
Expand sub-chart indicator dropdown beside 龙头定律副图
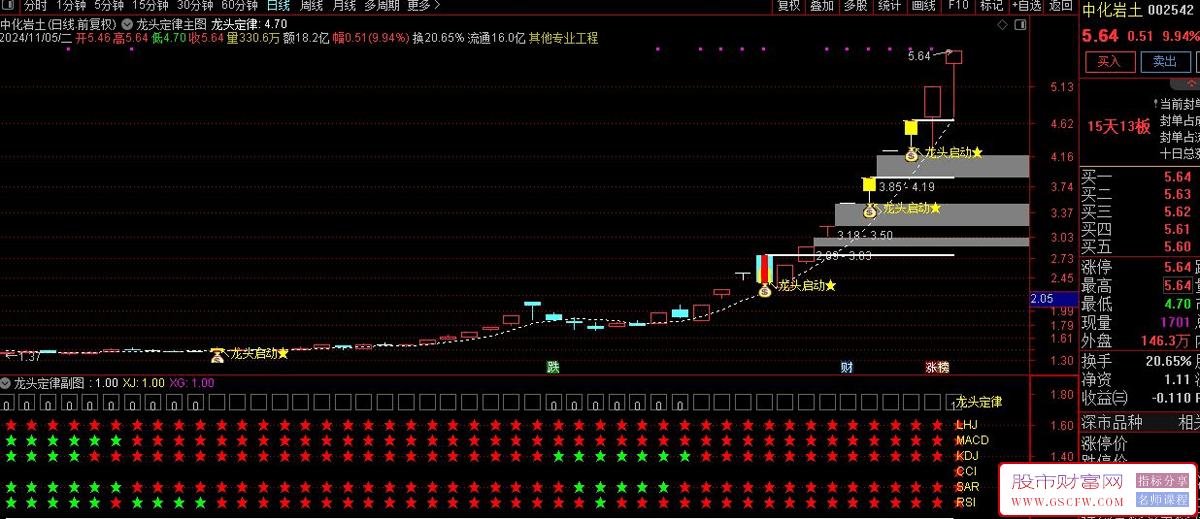[x=6, y=383]
